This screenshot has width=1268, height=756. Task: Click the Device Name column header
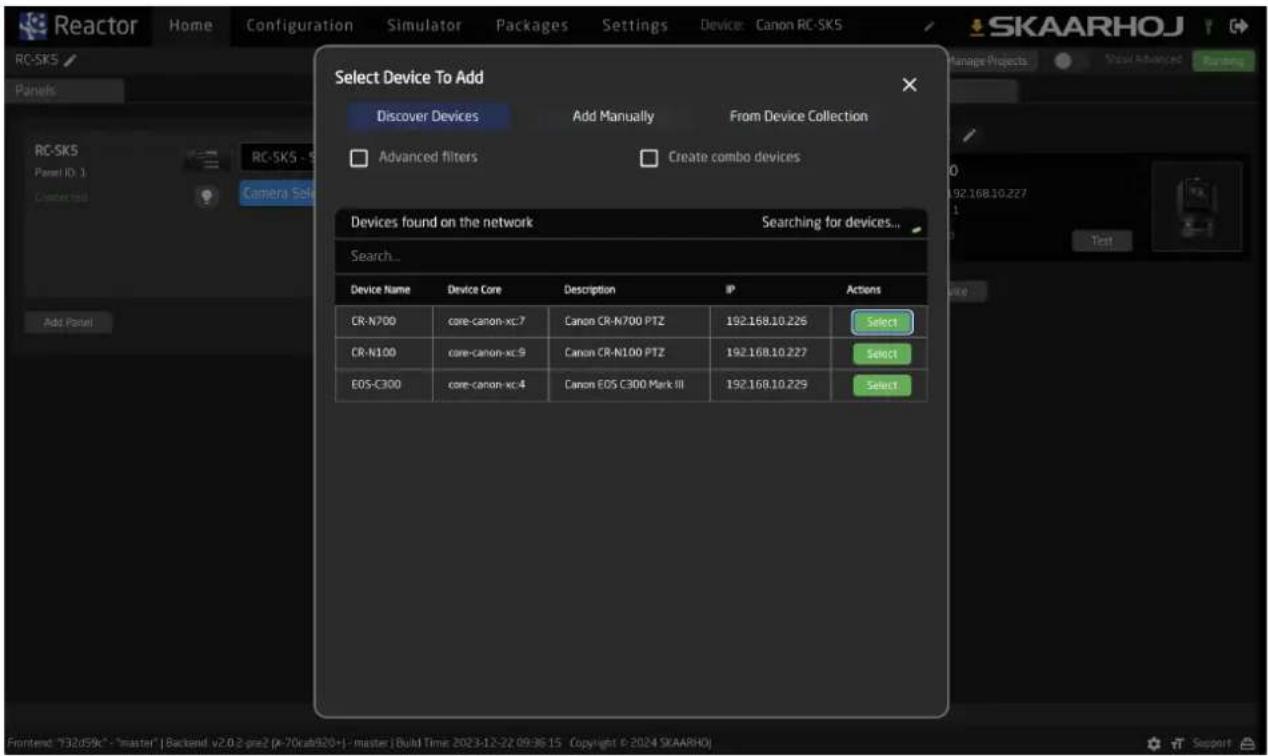(x=381, y=290)
